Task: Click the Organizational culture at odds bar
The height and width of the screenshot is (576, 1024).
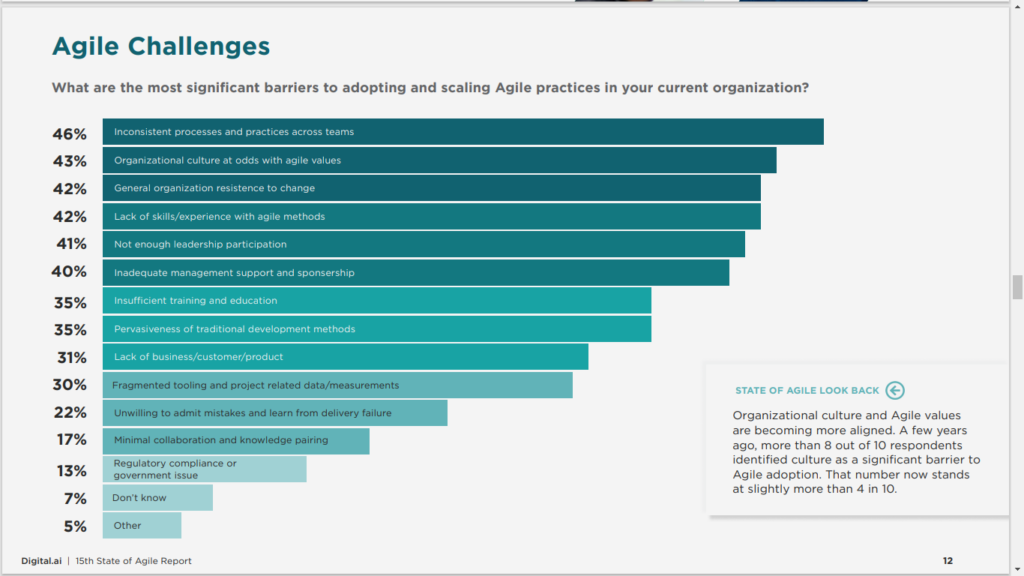Action: click(439, 160)
